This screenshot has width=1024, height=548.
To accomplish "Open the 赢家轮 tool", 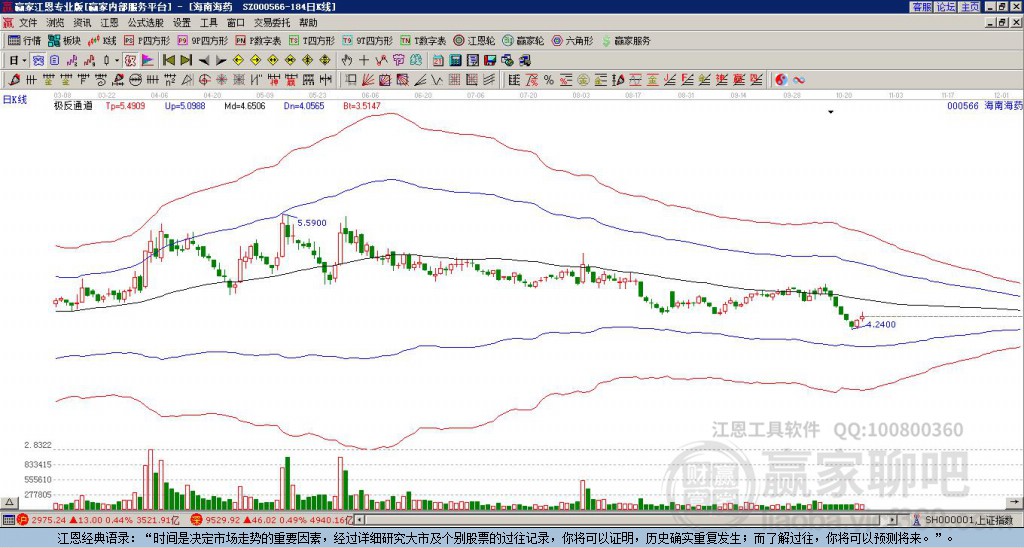I will [x=523, y=40].
